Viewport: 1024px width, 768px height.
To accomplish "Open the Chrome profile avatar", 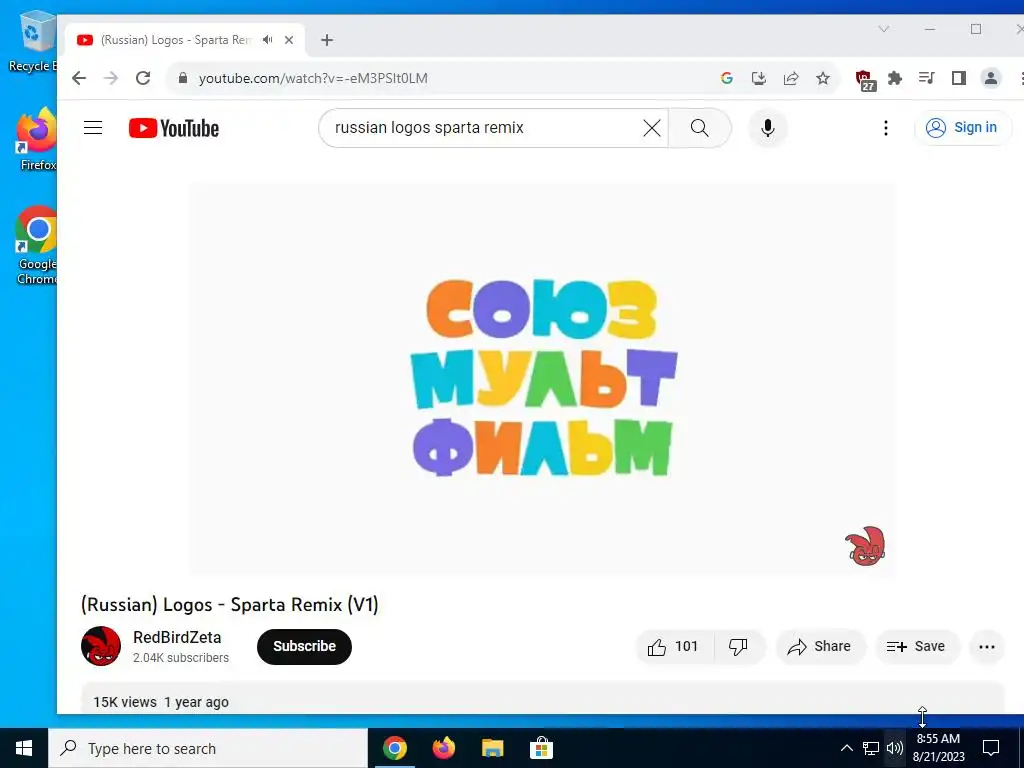I will [991, 78].
